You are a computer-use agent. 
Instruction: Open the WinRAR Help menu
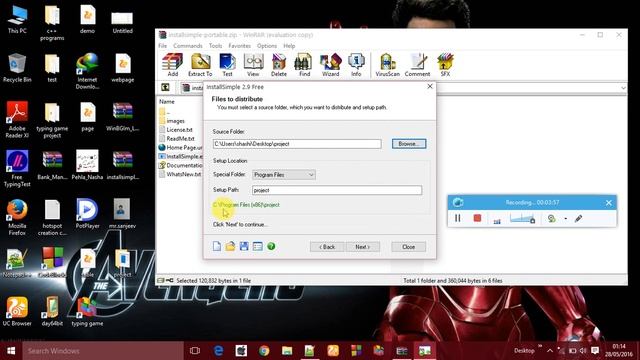pyautogui.click(x=289, y=46)
